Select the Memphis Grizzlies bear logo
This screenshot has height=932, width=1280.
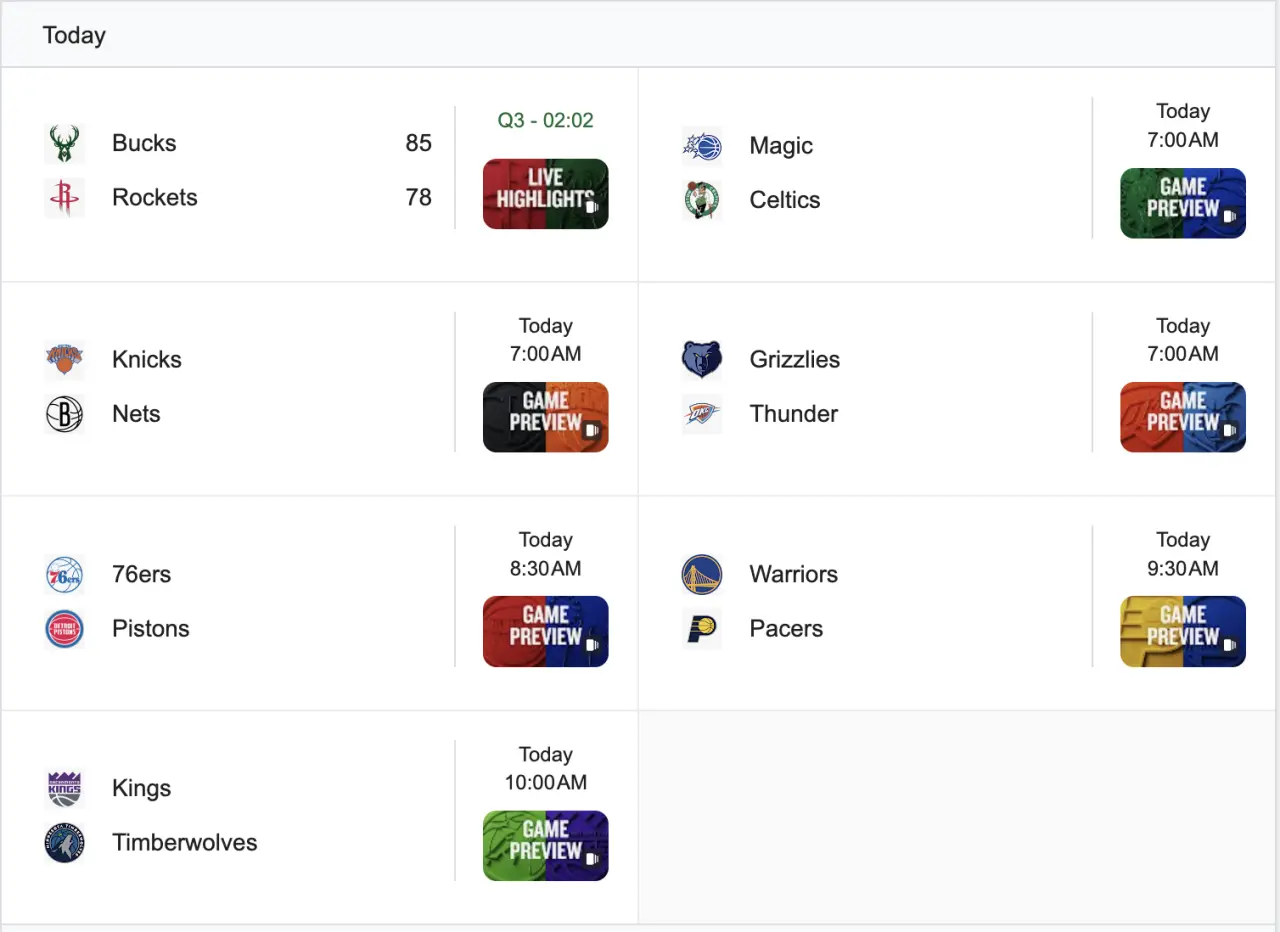coord(701,359)
